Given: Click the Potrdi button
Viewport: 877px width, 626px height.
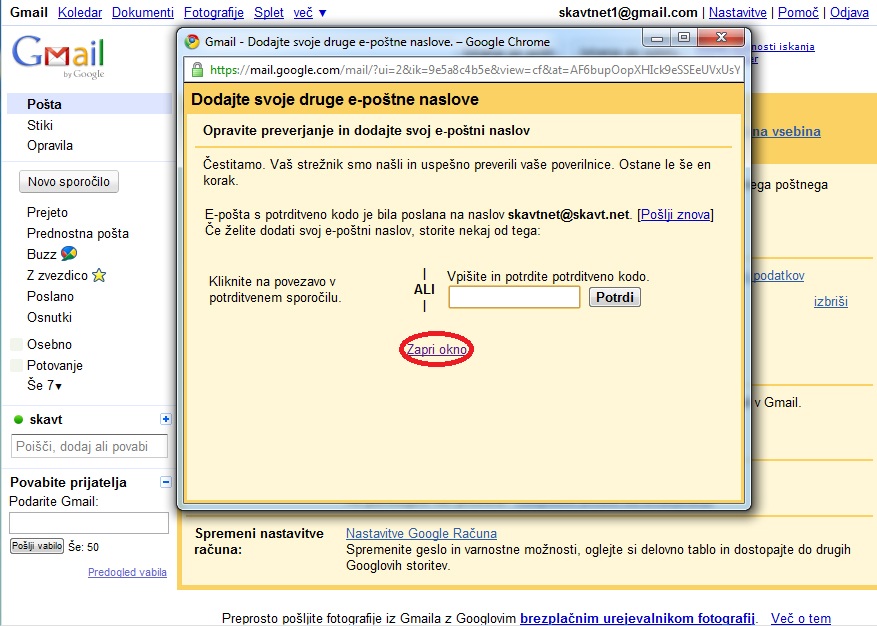Looking at the screenshot, I should [615, 297].
